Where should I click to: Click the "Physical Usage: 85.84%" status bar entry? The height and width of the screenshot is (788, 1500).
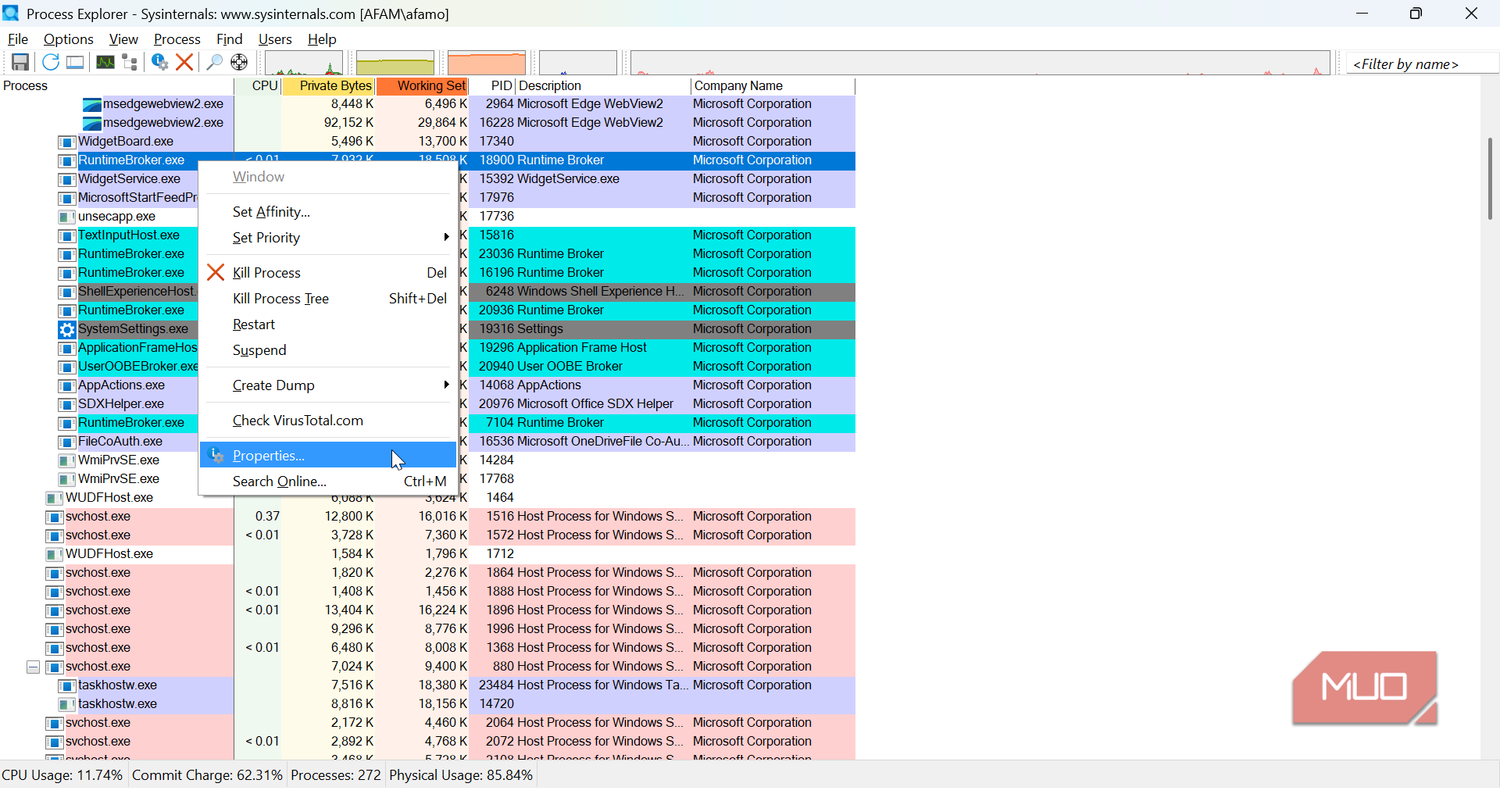click(461, 775)
